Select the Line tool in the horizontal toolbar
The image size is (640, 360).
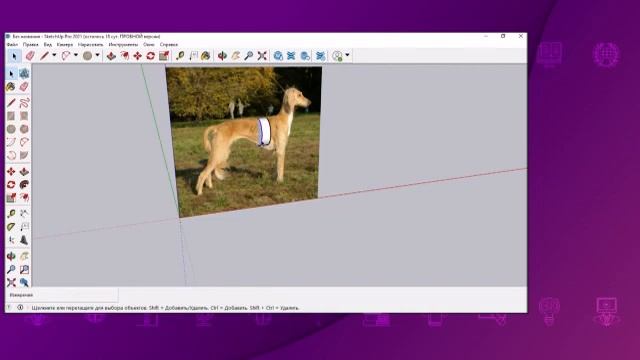44,56
